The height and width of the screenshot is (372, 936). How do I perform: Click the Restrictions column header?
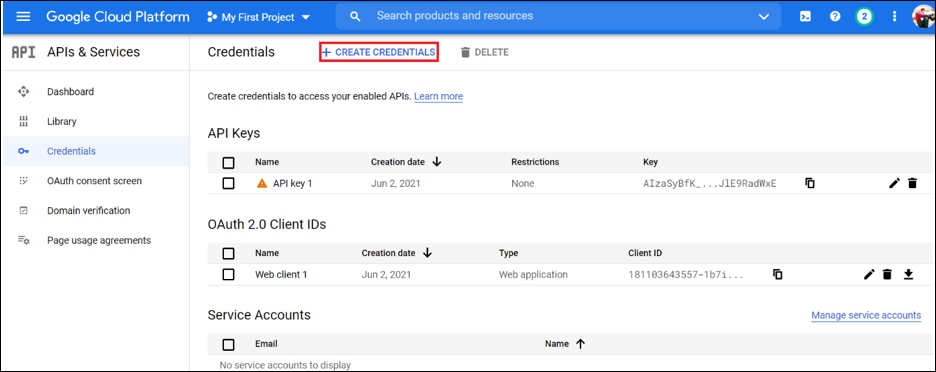point(535,162)
